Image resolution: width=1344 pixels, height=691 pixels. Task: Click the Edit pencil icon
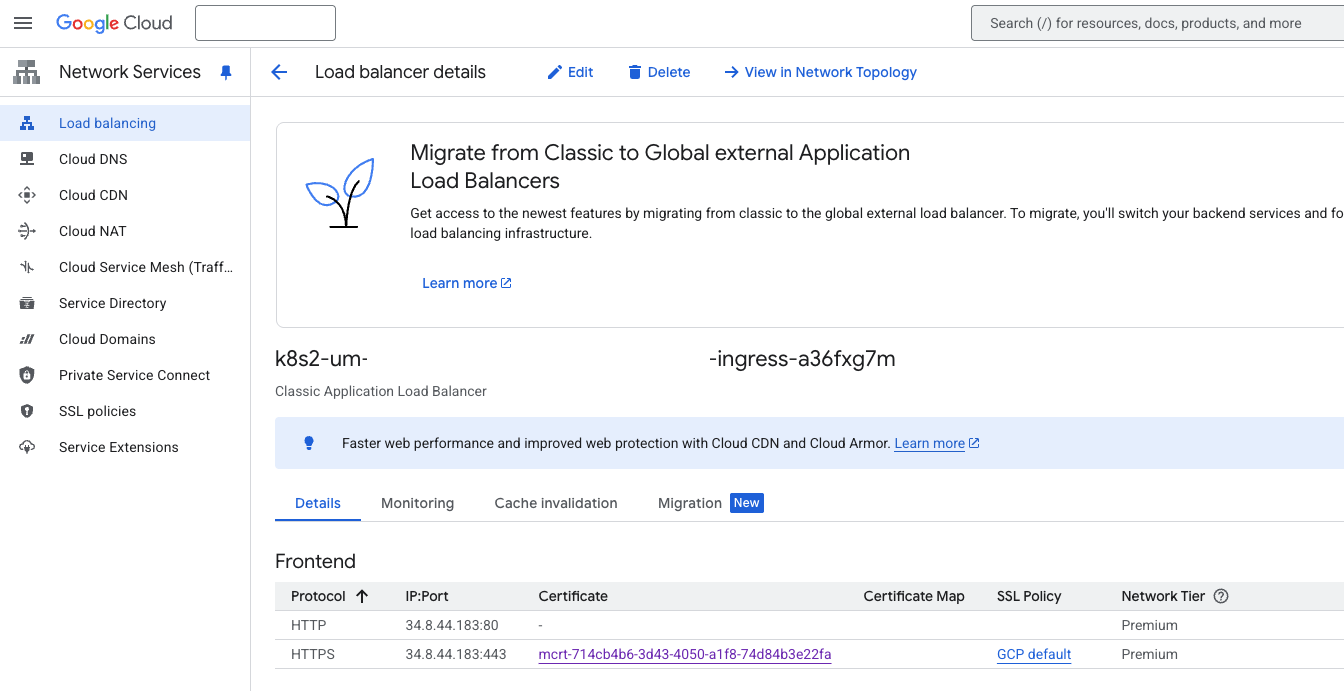coord(555,72)
